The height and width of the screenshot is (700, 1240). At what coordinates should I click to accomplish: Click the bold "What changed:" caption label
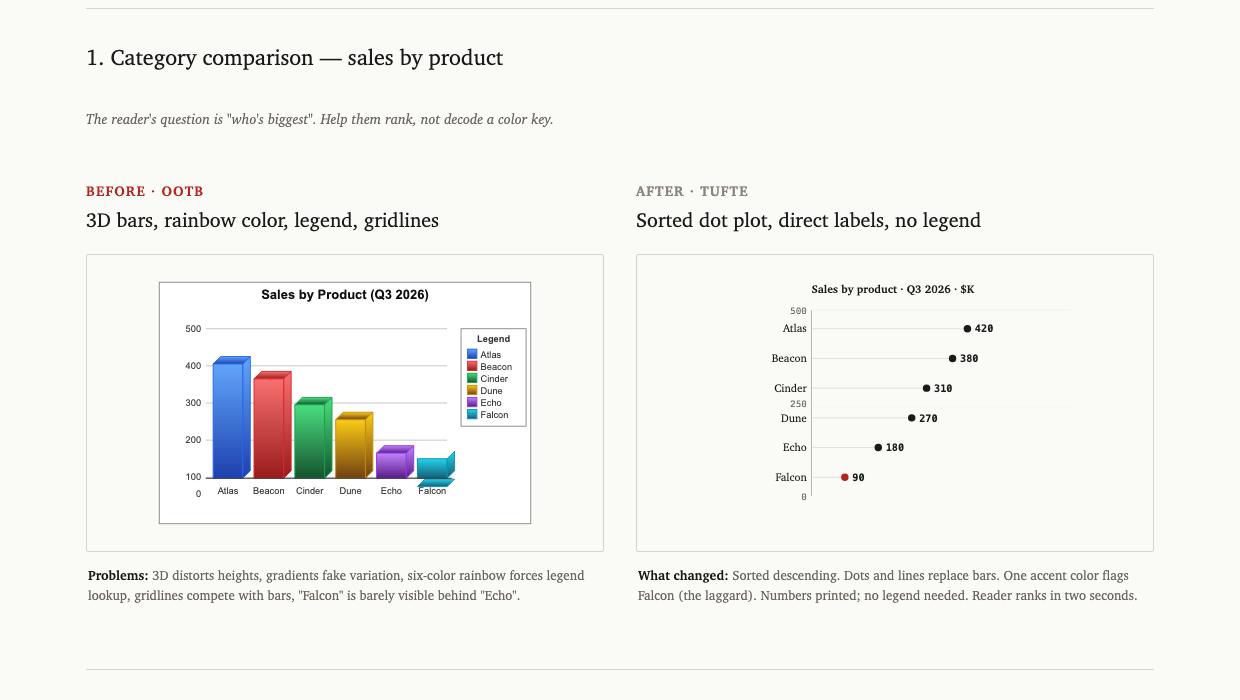[683, 576]
